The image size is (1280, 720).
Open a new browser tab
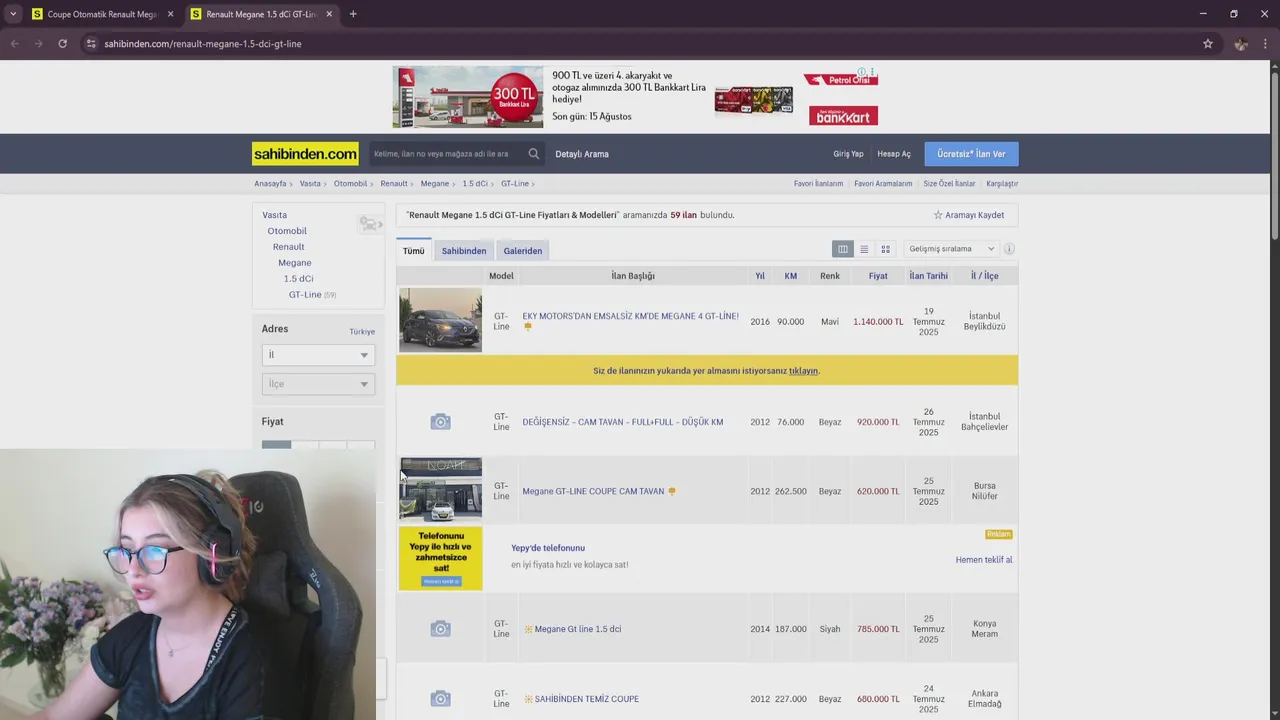point(353,14)
